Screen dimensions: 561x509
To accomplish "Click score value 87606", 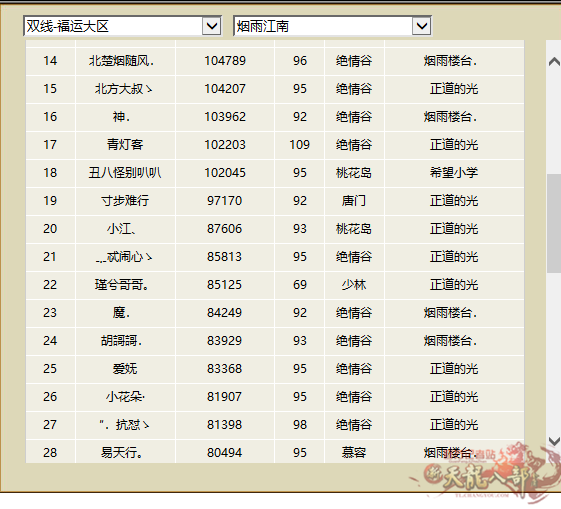I will [x=225, y=229].
